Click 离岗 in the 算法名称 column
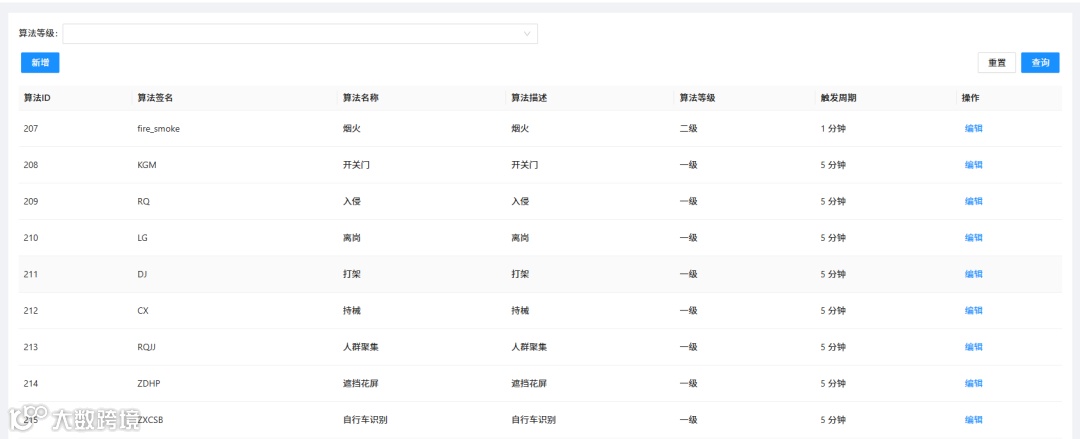Image resolution: width=1080 pixels, height=439 pixels. 352,238
